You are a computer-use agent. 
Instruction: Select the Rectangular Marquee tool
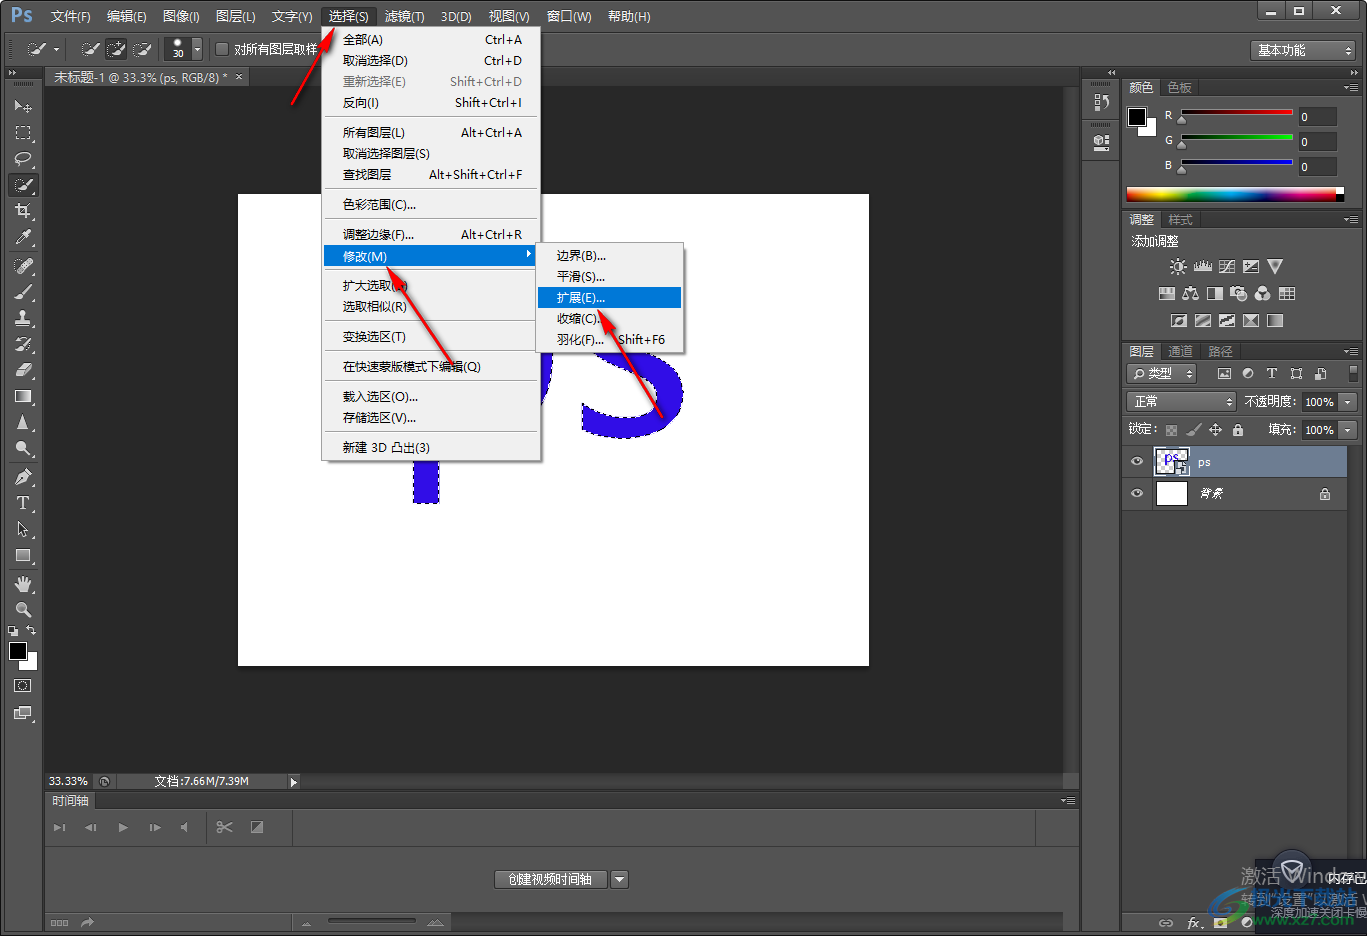tap(23, 133)
